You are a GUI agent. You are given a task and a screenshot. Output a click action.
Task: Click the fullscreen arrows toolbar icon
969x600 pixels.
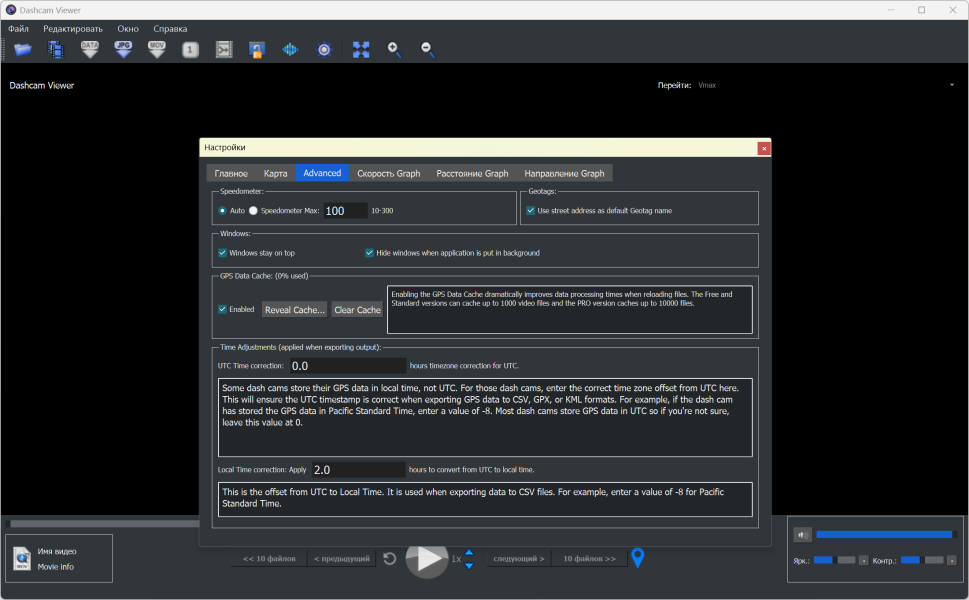pyautogui.click(x=361, y=49)
